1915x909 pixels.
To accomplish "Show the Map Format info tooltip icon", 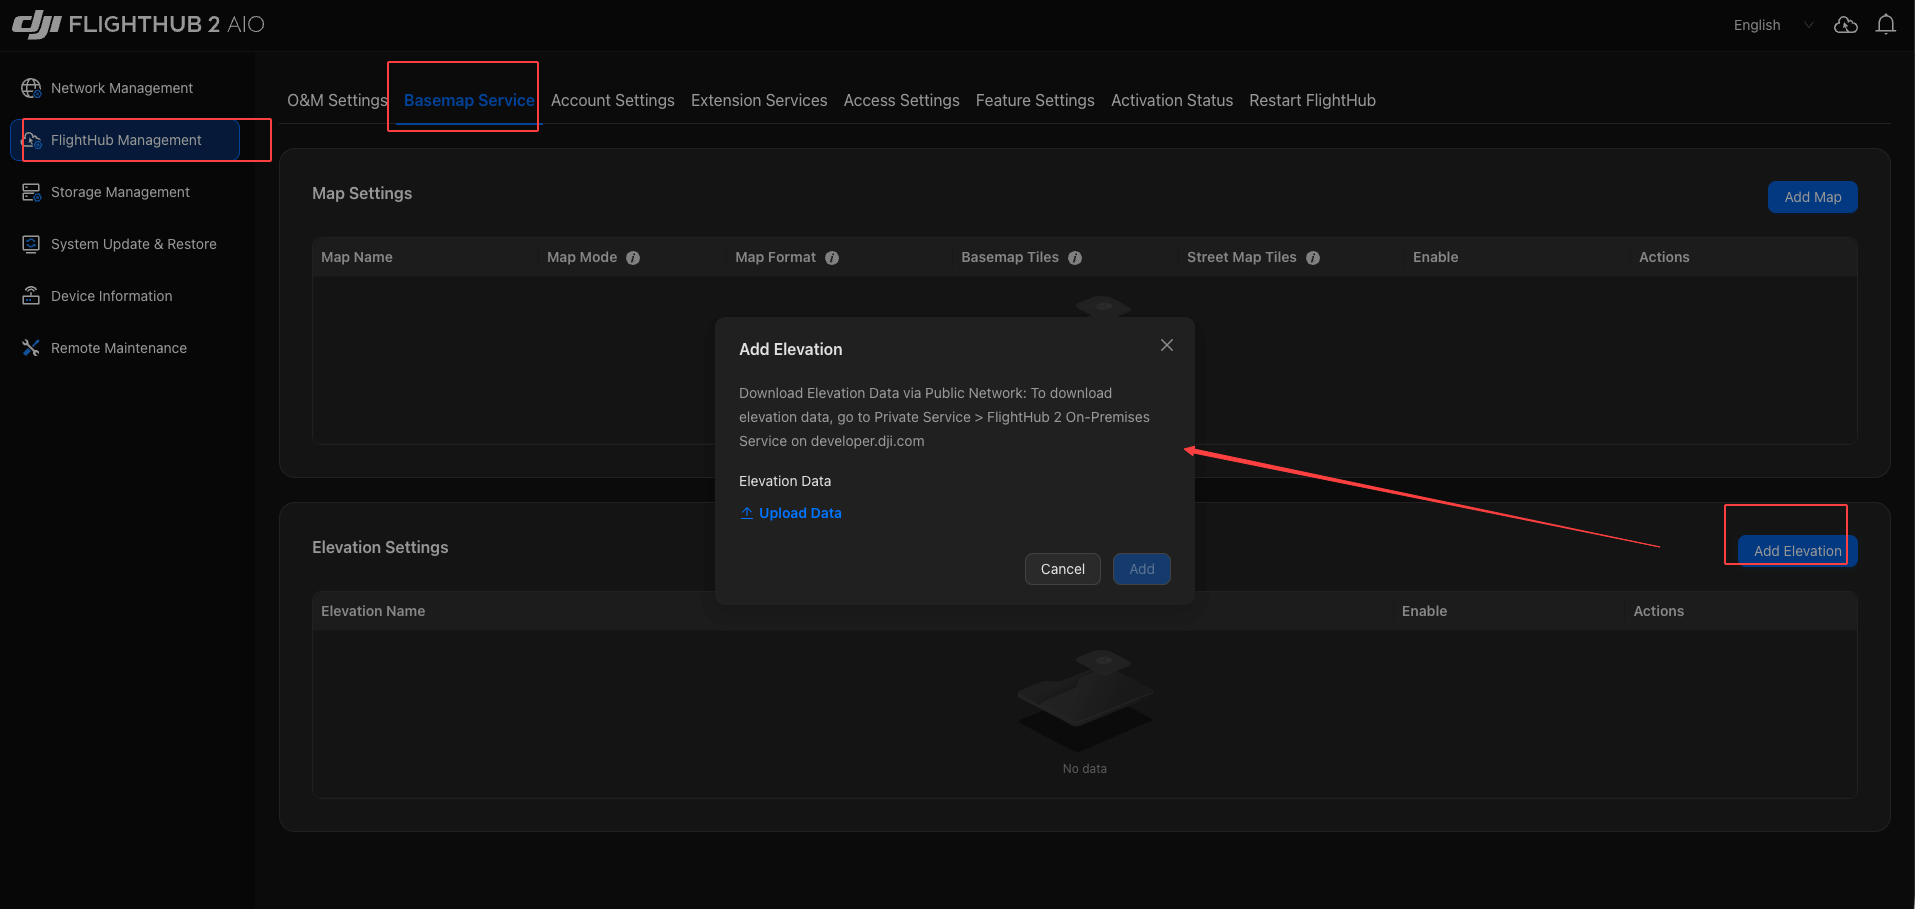I will [832, 258].
